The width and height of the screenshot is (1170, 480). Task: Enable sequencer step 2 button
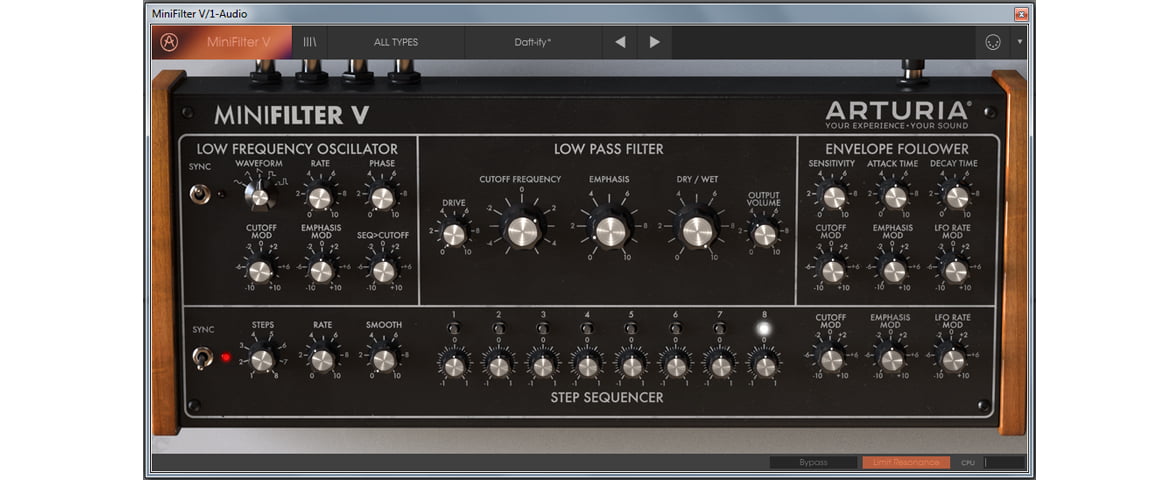coord(498,328)
